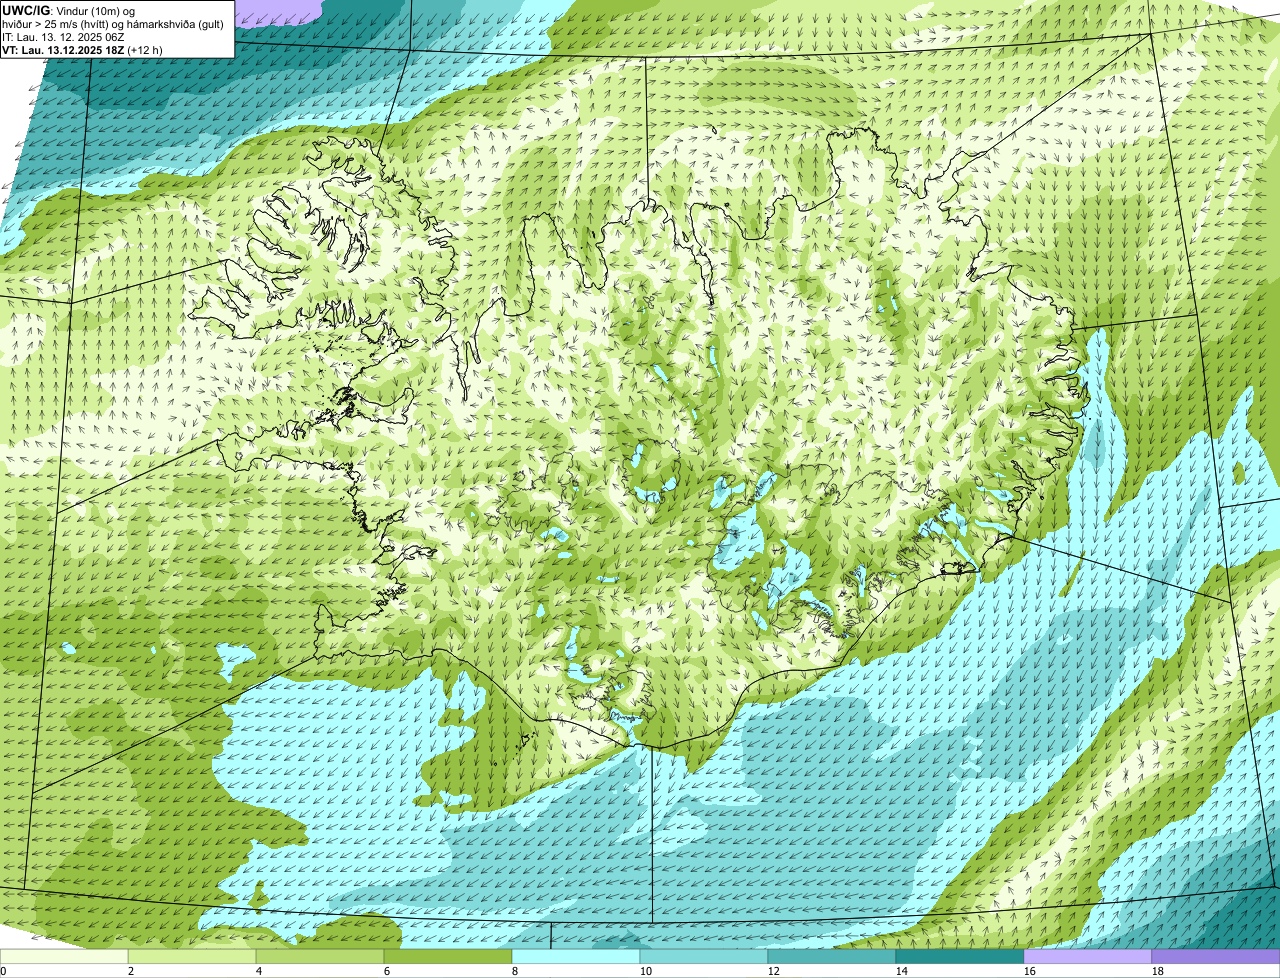Click the scale label '2'
This screenshot has width=1280, height=978.
(130, 971)
